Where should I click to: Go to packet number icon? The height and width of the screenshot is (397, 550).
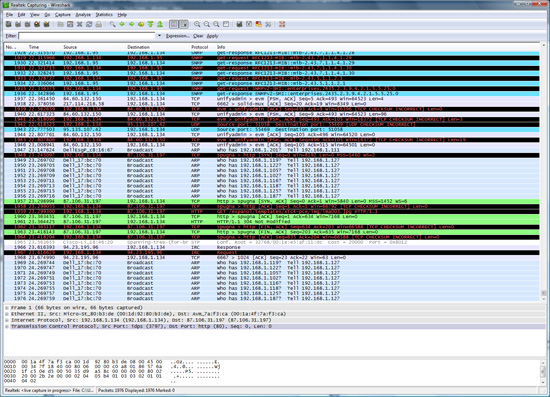[141, 24]
